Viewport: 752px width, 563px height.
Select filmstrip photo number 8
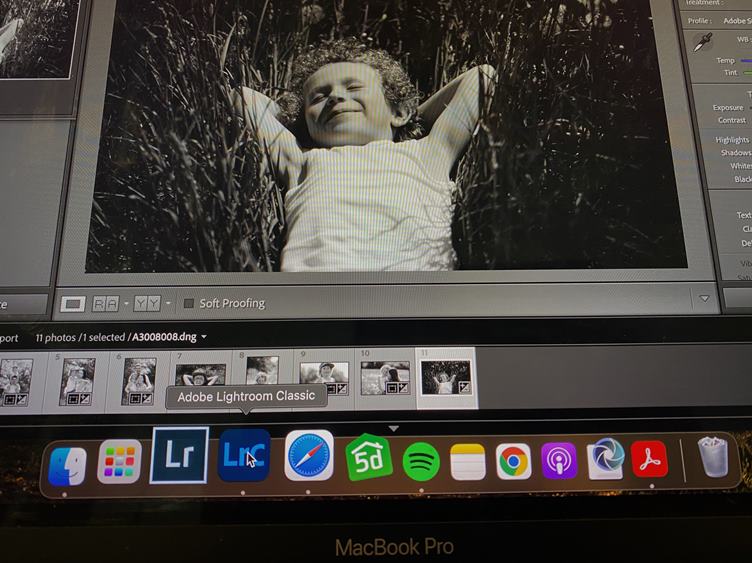[x=262, y=370]
